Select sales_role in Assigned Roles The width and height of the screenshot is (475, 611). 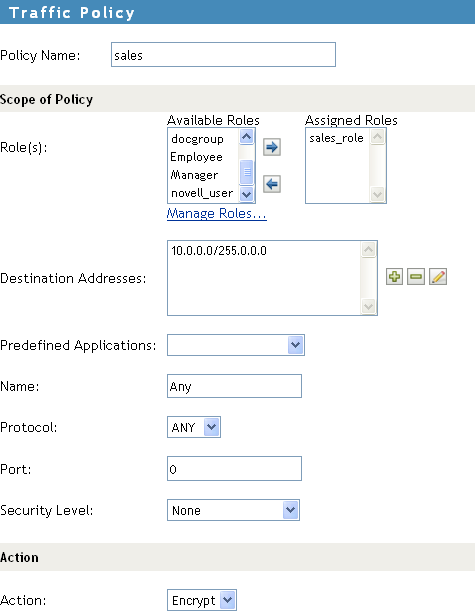point(336,138)
